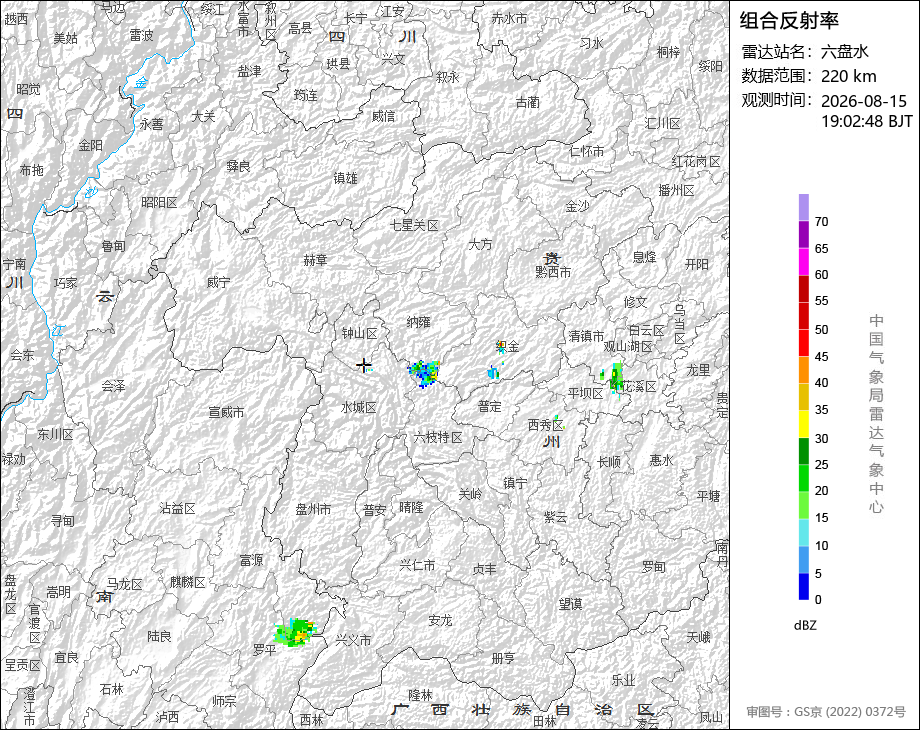
Task: Click the radar echo cluster near Luoping
Action: pos(296,633)
